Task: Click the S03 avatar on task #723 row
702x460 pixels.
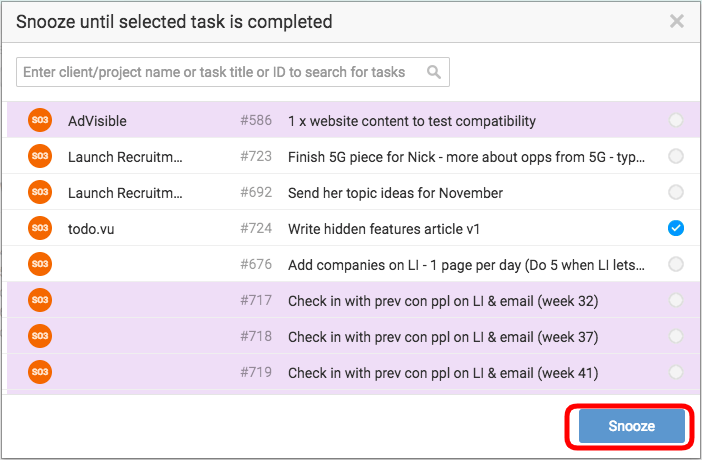Action: 40,157
